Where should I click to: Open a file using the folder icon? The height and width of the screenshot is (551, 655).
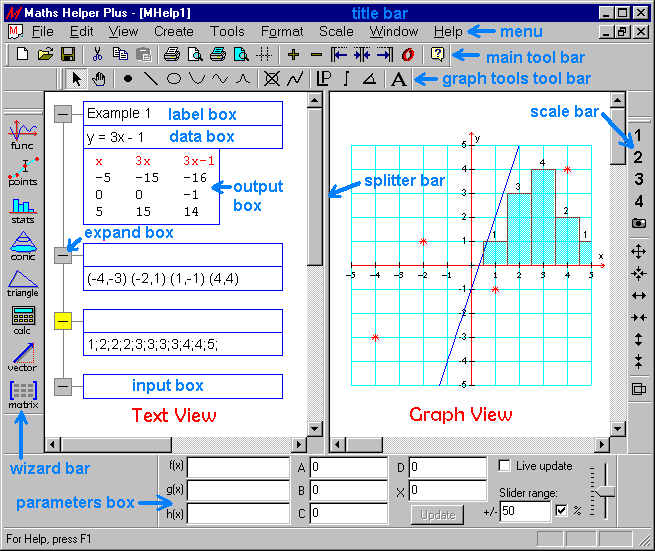[x=45, y=54]
